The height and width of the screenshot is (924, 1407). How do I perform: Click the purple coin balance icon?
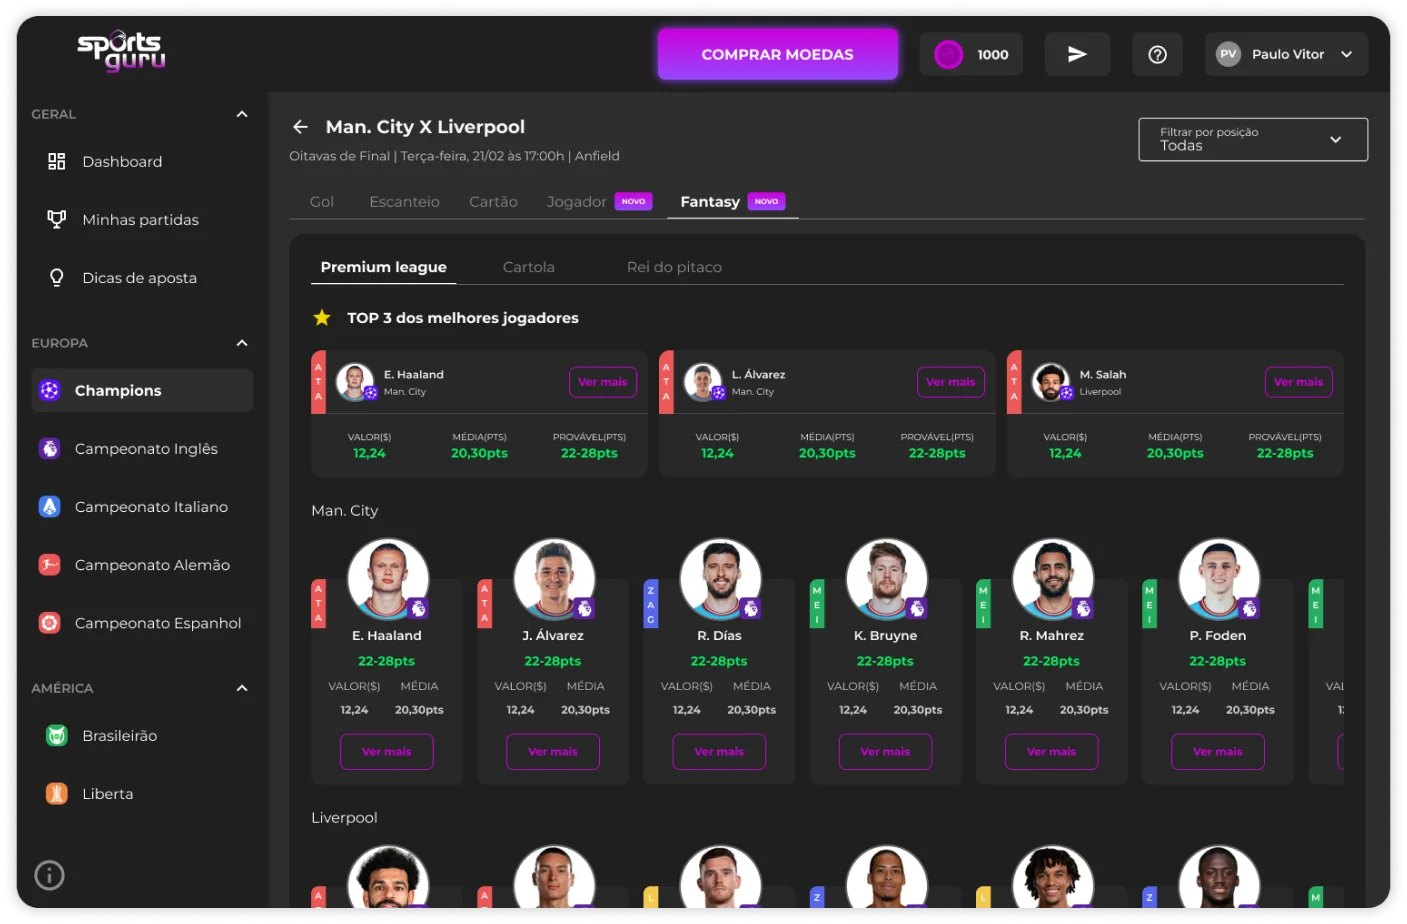948,55
